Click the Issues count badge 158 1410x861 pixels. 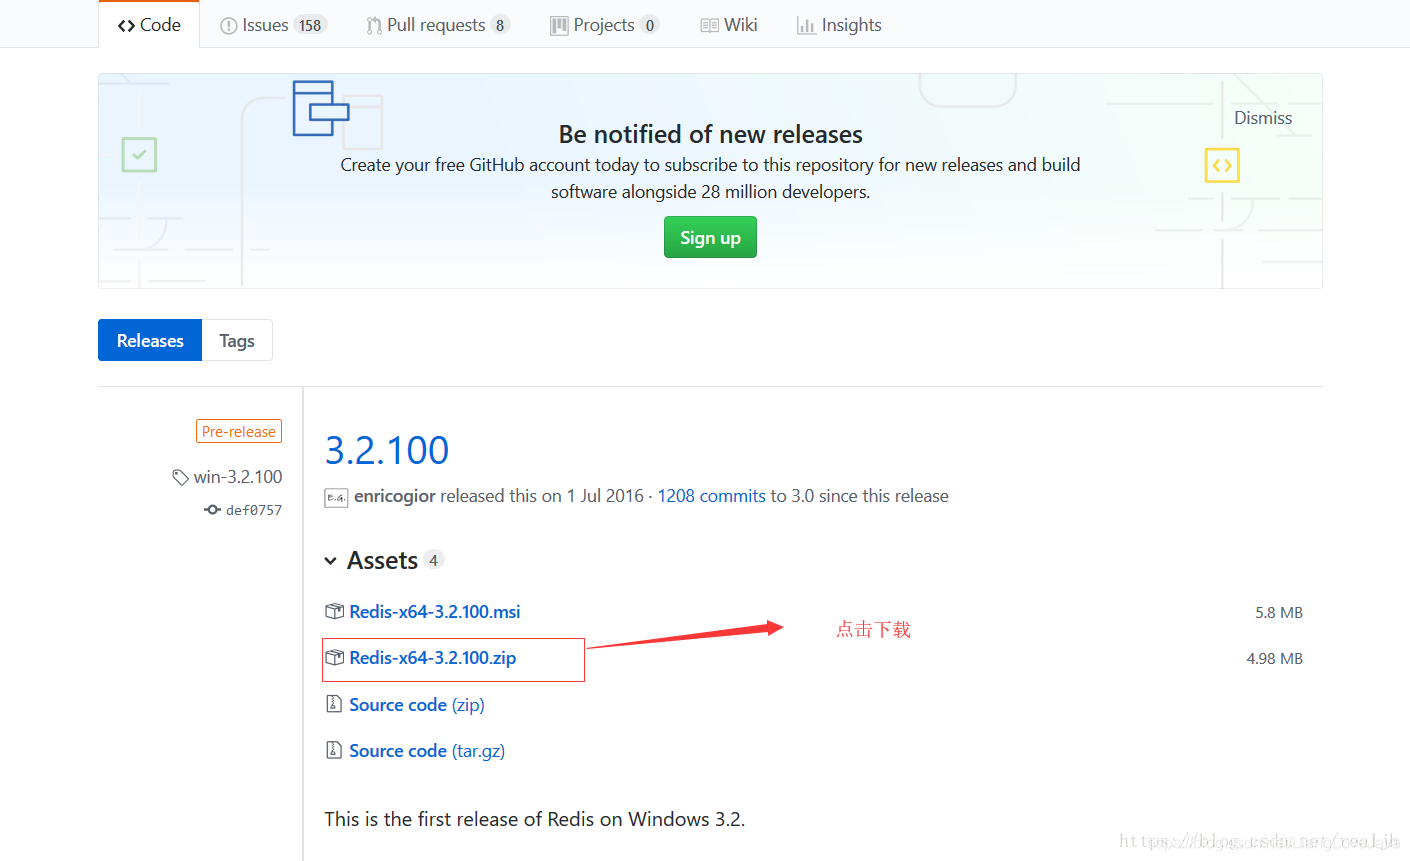tap(310, 25)
